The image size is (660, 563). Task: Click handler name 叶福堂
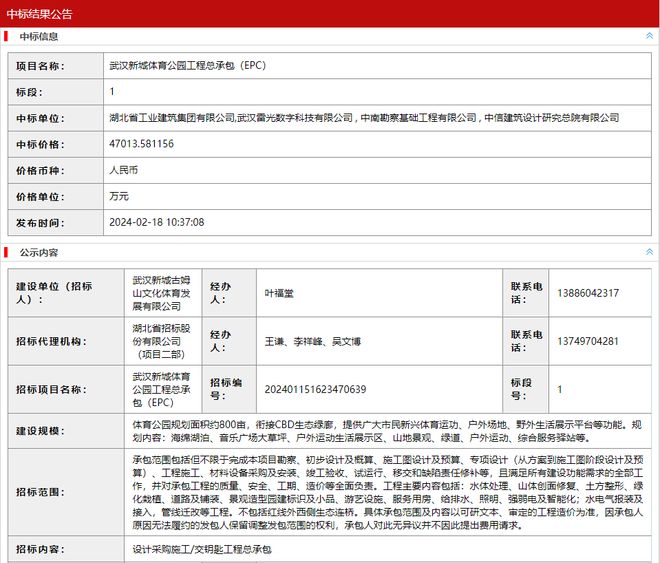click(279, 293)
